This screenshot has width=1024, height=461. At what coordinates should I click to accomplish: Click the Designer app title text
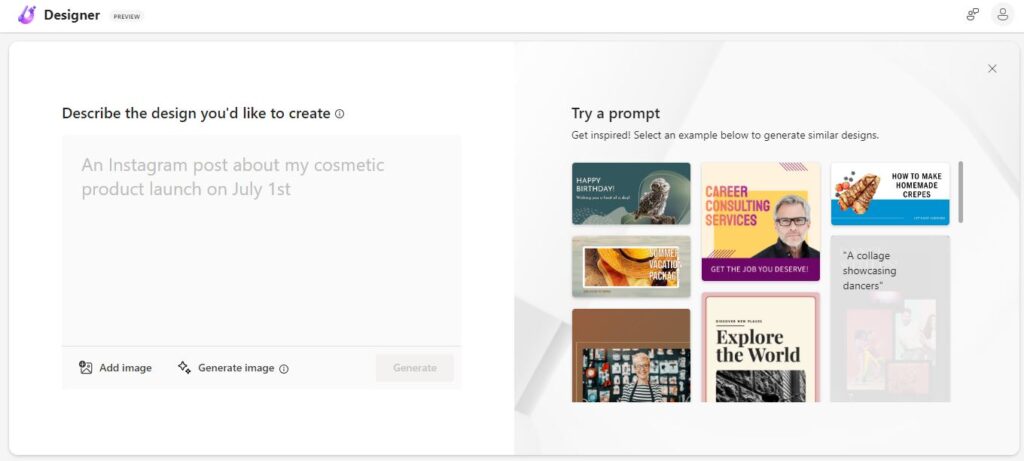click(72, 15)
